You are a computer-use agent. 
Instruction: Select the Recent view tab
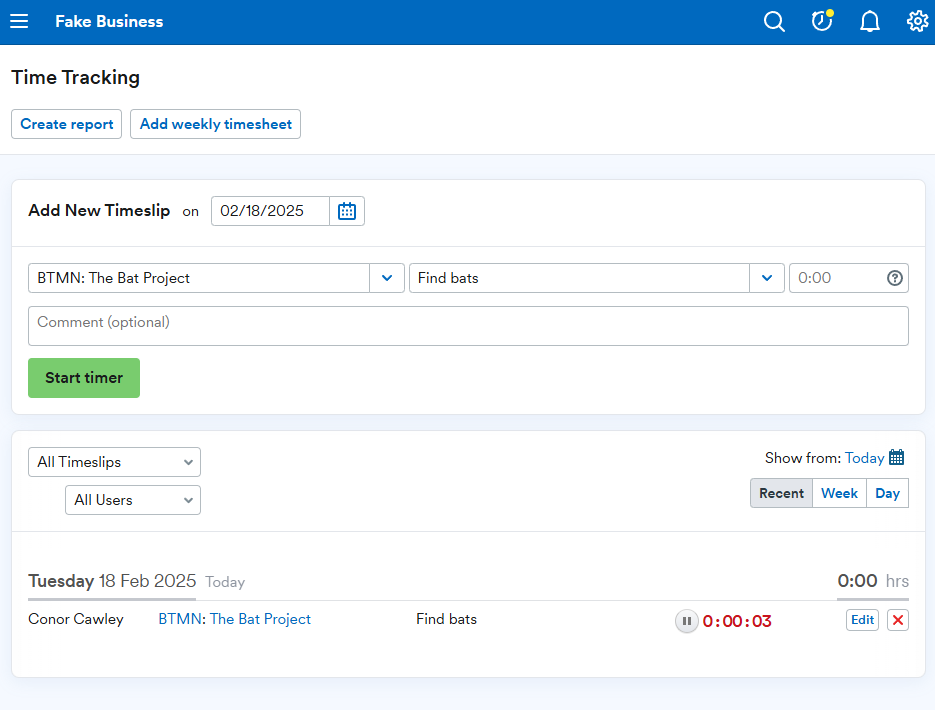pyautogui.click(x=781, y=494)
